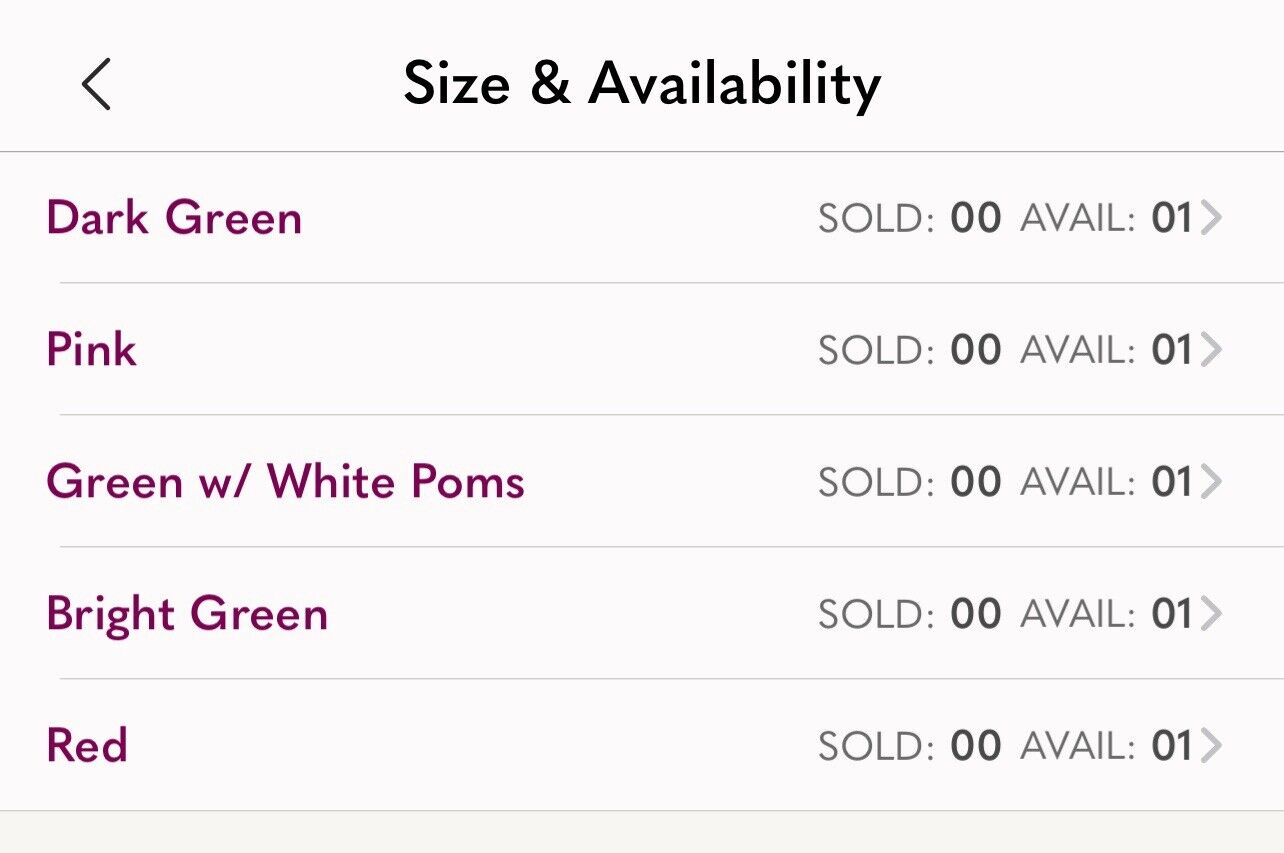The image size is (1284, 853).
Task: Expand the Pink row chevron
Action: 1210,350
